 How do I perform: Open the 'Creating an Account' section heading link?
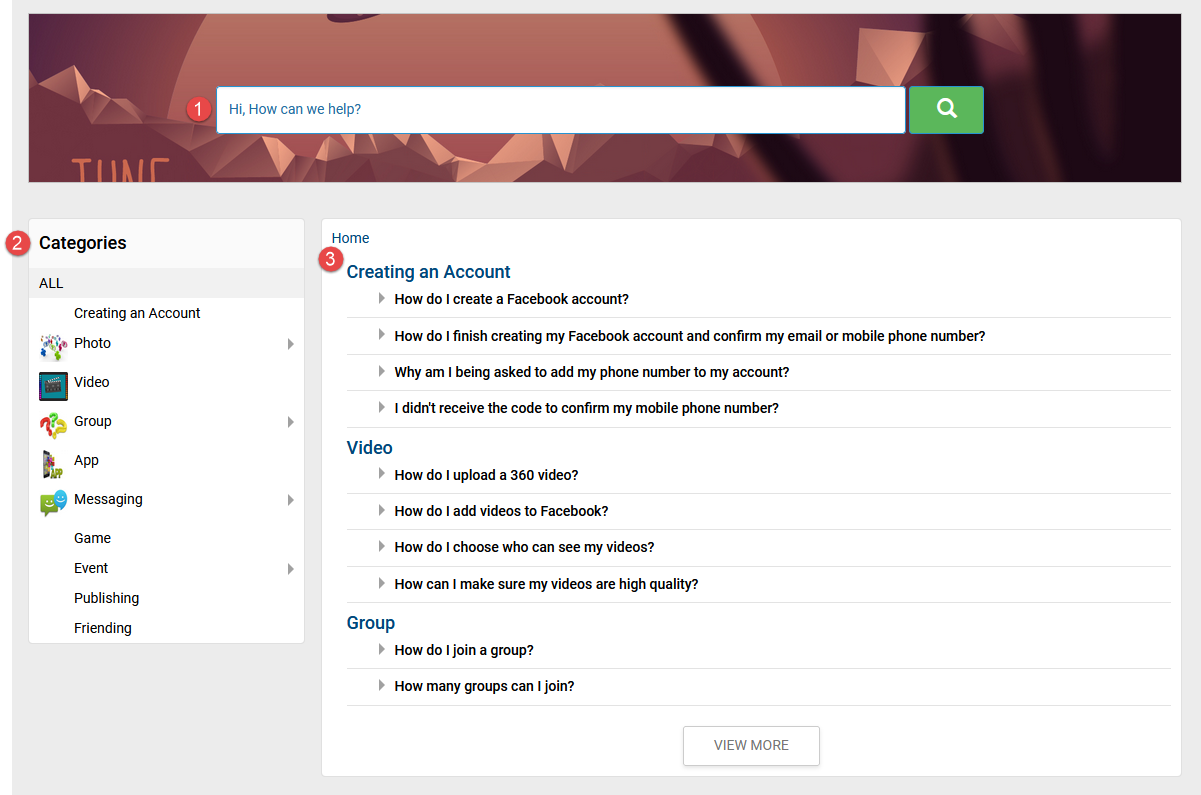[x=429, y=272]
